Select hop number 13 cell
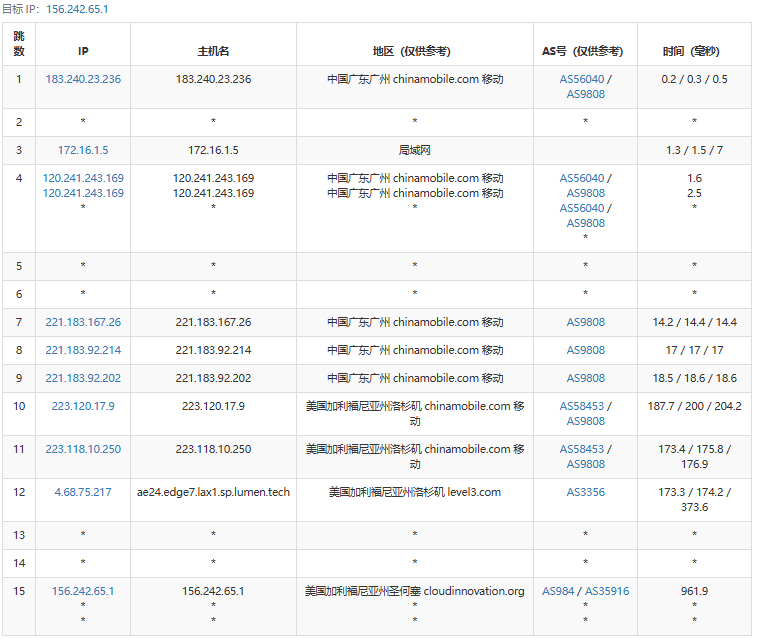 (19, 535)
